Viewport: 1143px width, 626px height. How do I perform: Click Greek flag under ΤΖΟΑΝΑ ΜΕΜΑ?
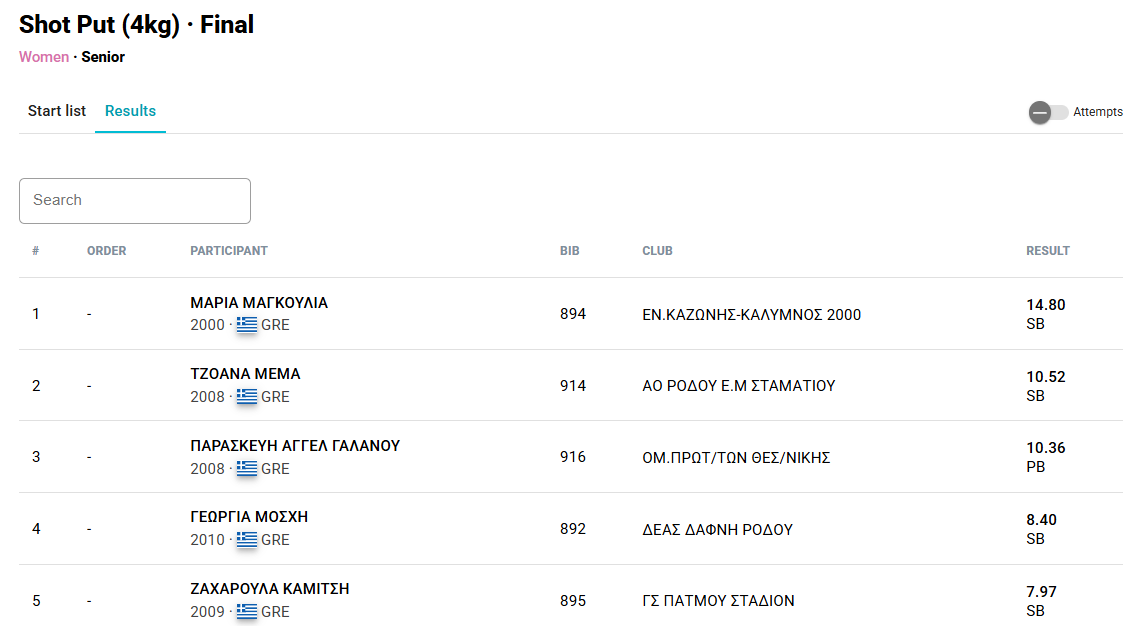pos(247,397)
